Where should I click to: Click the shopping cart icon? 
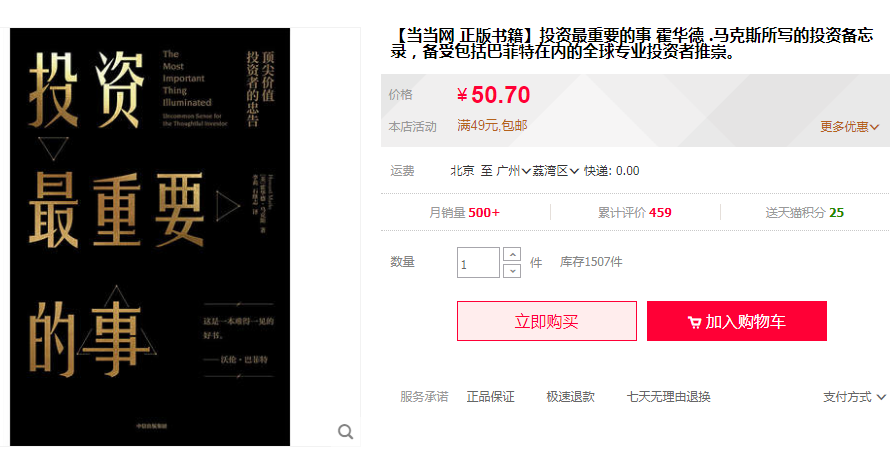pos(694,322)
